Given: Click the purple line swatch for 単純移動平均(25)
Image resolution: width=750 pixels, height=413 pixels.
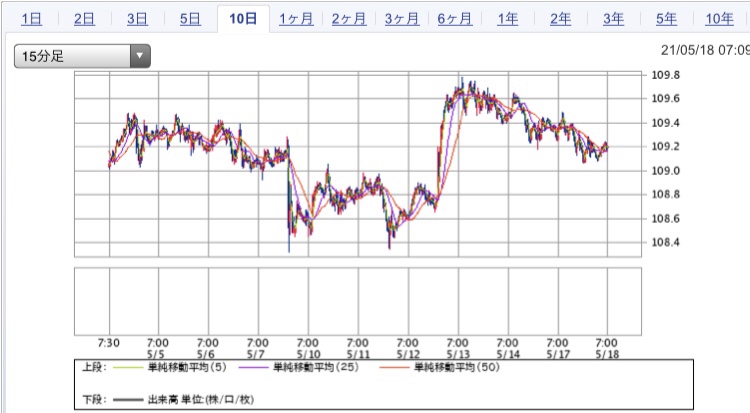Looking at the screenshot, I should 254,368.
